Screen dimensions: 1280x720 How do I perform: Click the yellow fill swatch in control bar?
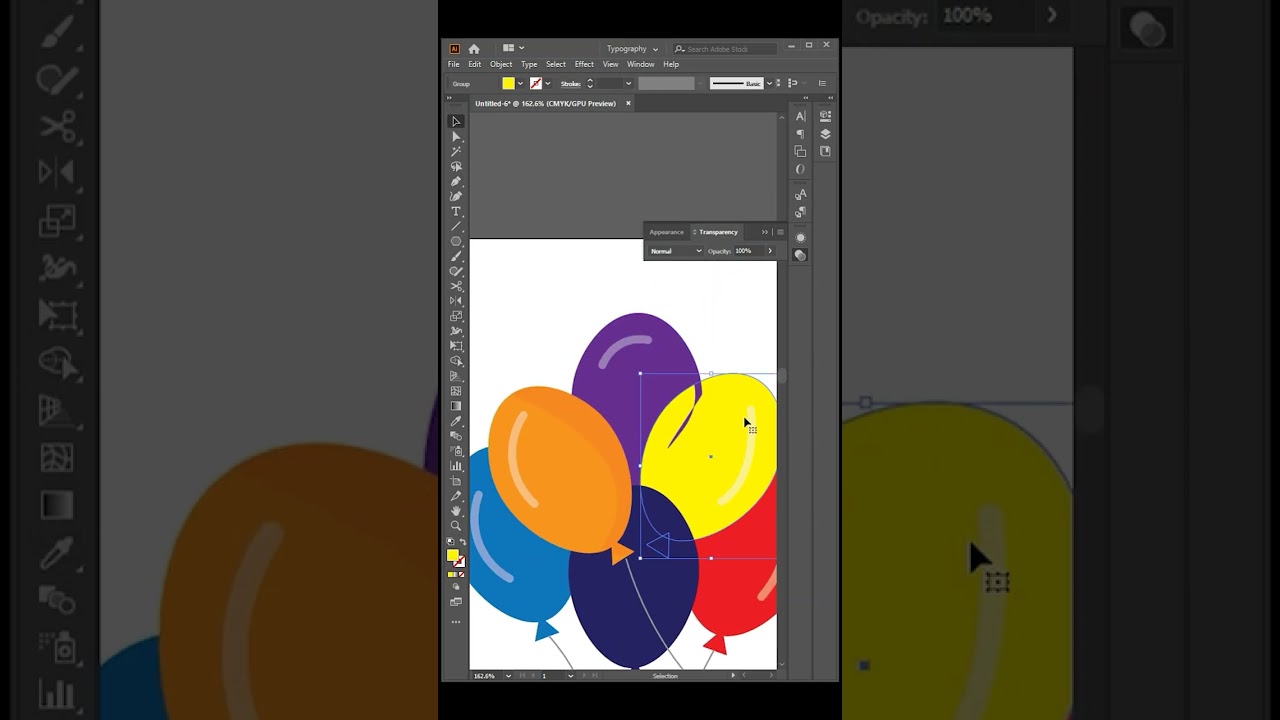click(x=508, y=84)
